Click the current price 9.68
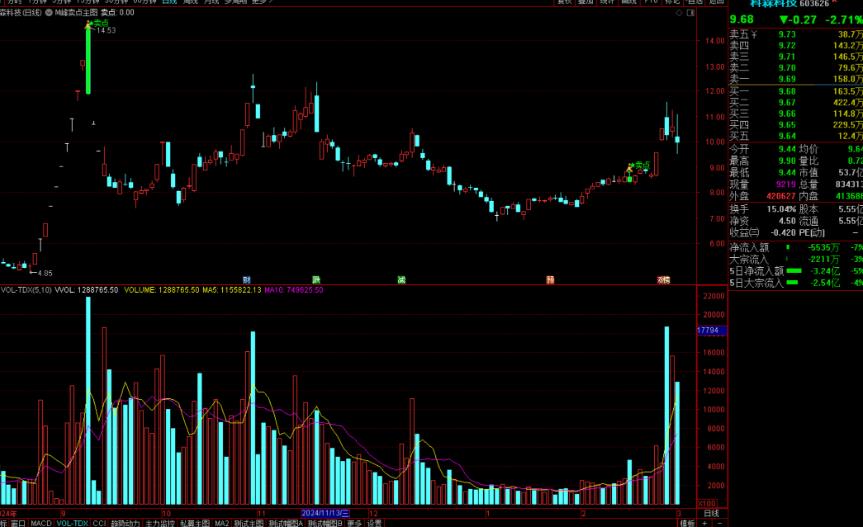 click(742, 20)
